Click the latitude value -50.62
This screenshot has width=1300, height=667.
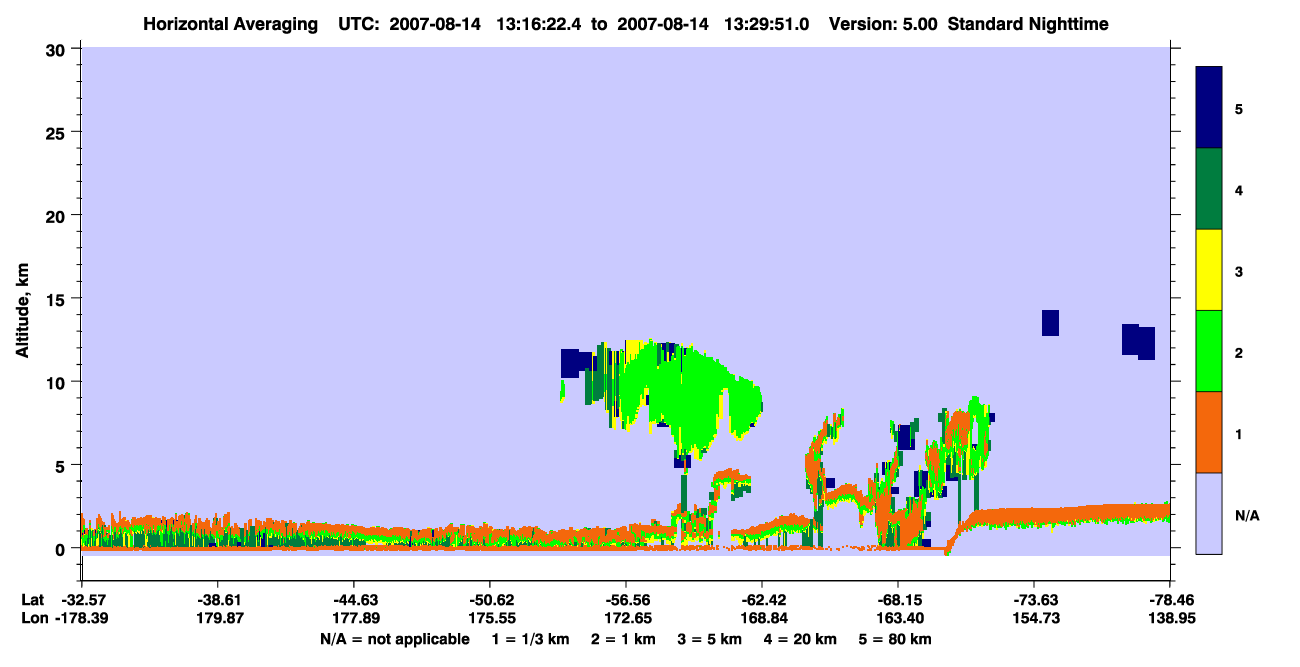tap(490, 600)
